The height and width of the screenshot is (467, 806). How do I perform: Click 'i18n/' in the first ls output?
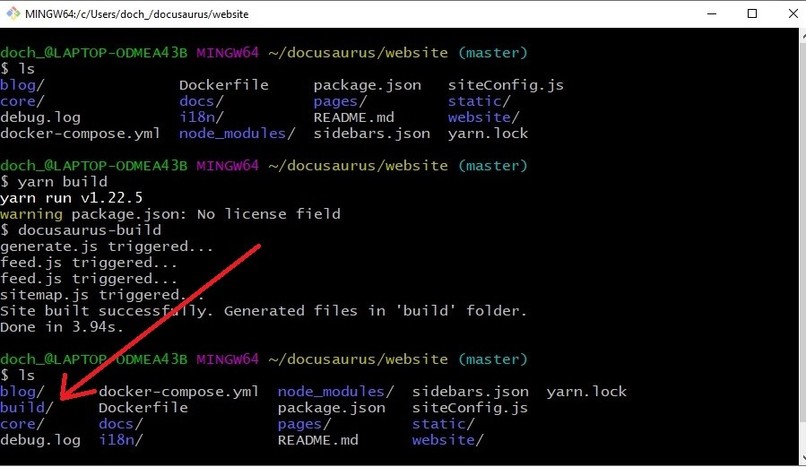pos(201,117)
